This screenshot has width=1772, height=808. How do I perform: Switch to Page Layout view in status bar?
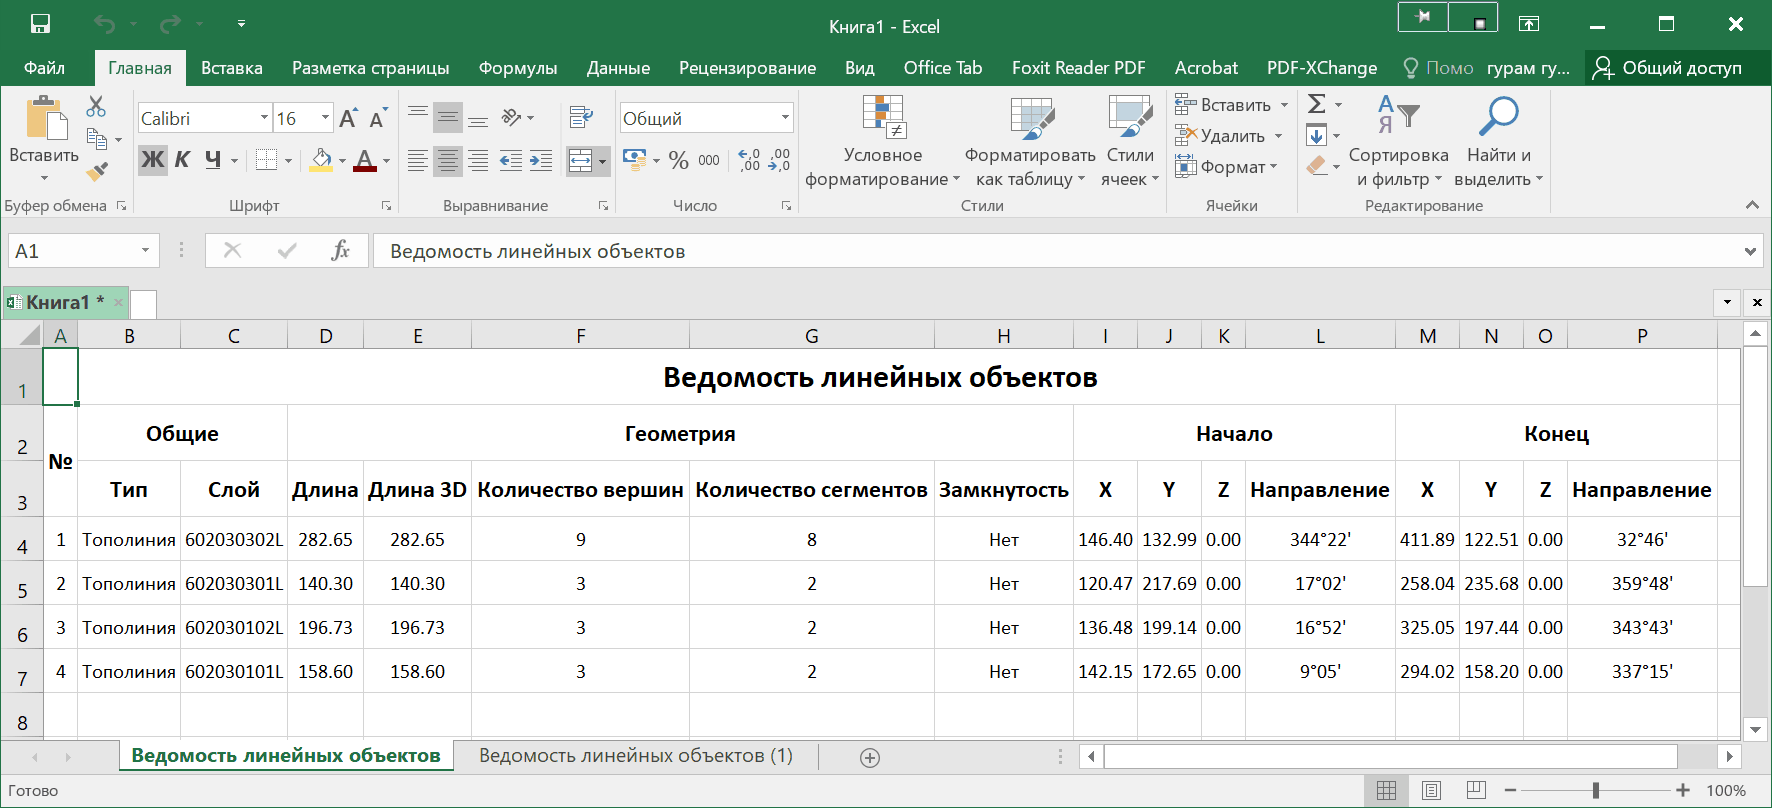tap(1431, 791)
